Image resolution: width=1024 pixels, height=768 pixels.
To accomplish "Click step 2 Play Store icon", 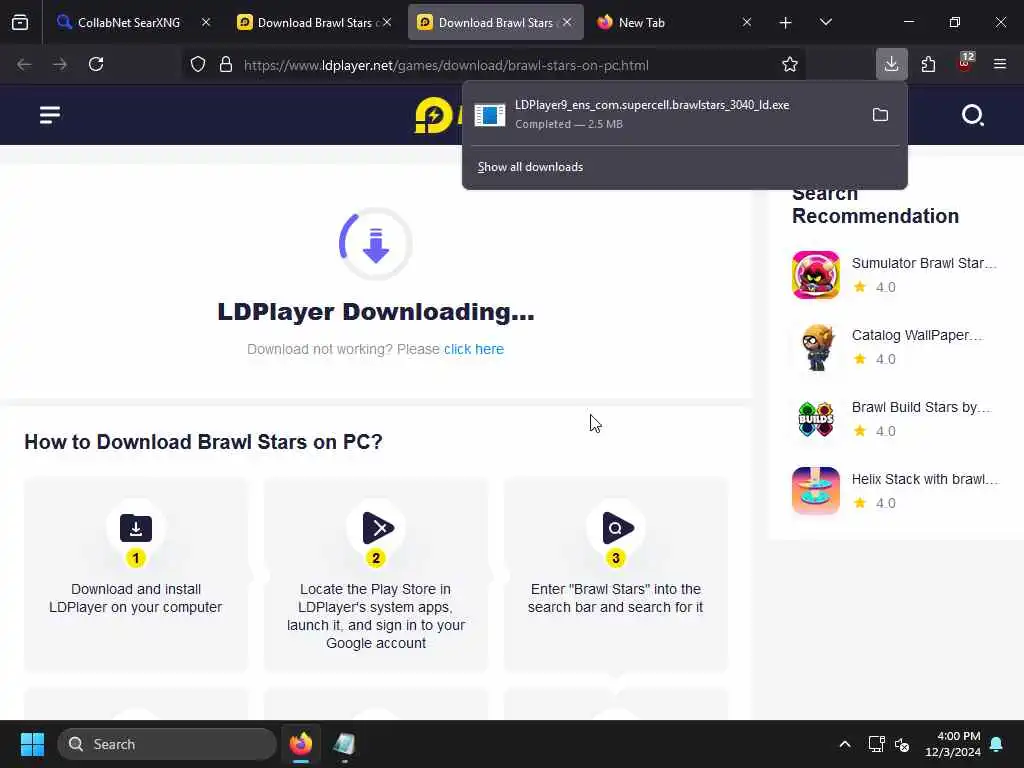I will click(377, 528).
